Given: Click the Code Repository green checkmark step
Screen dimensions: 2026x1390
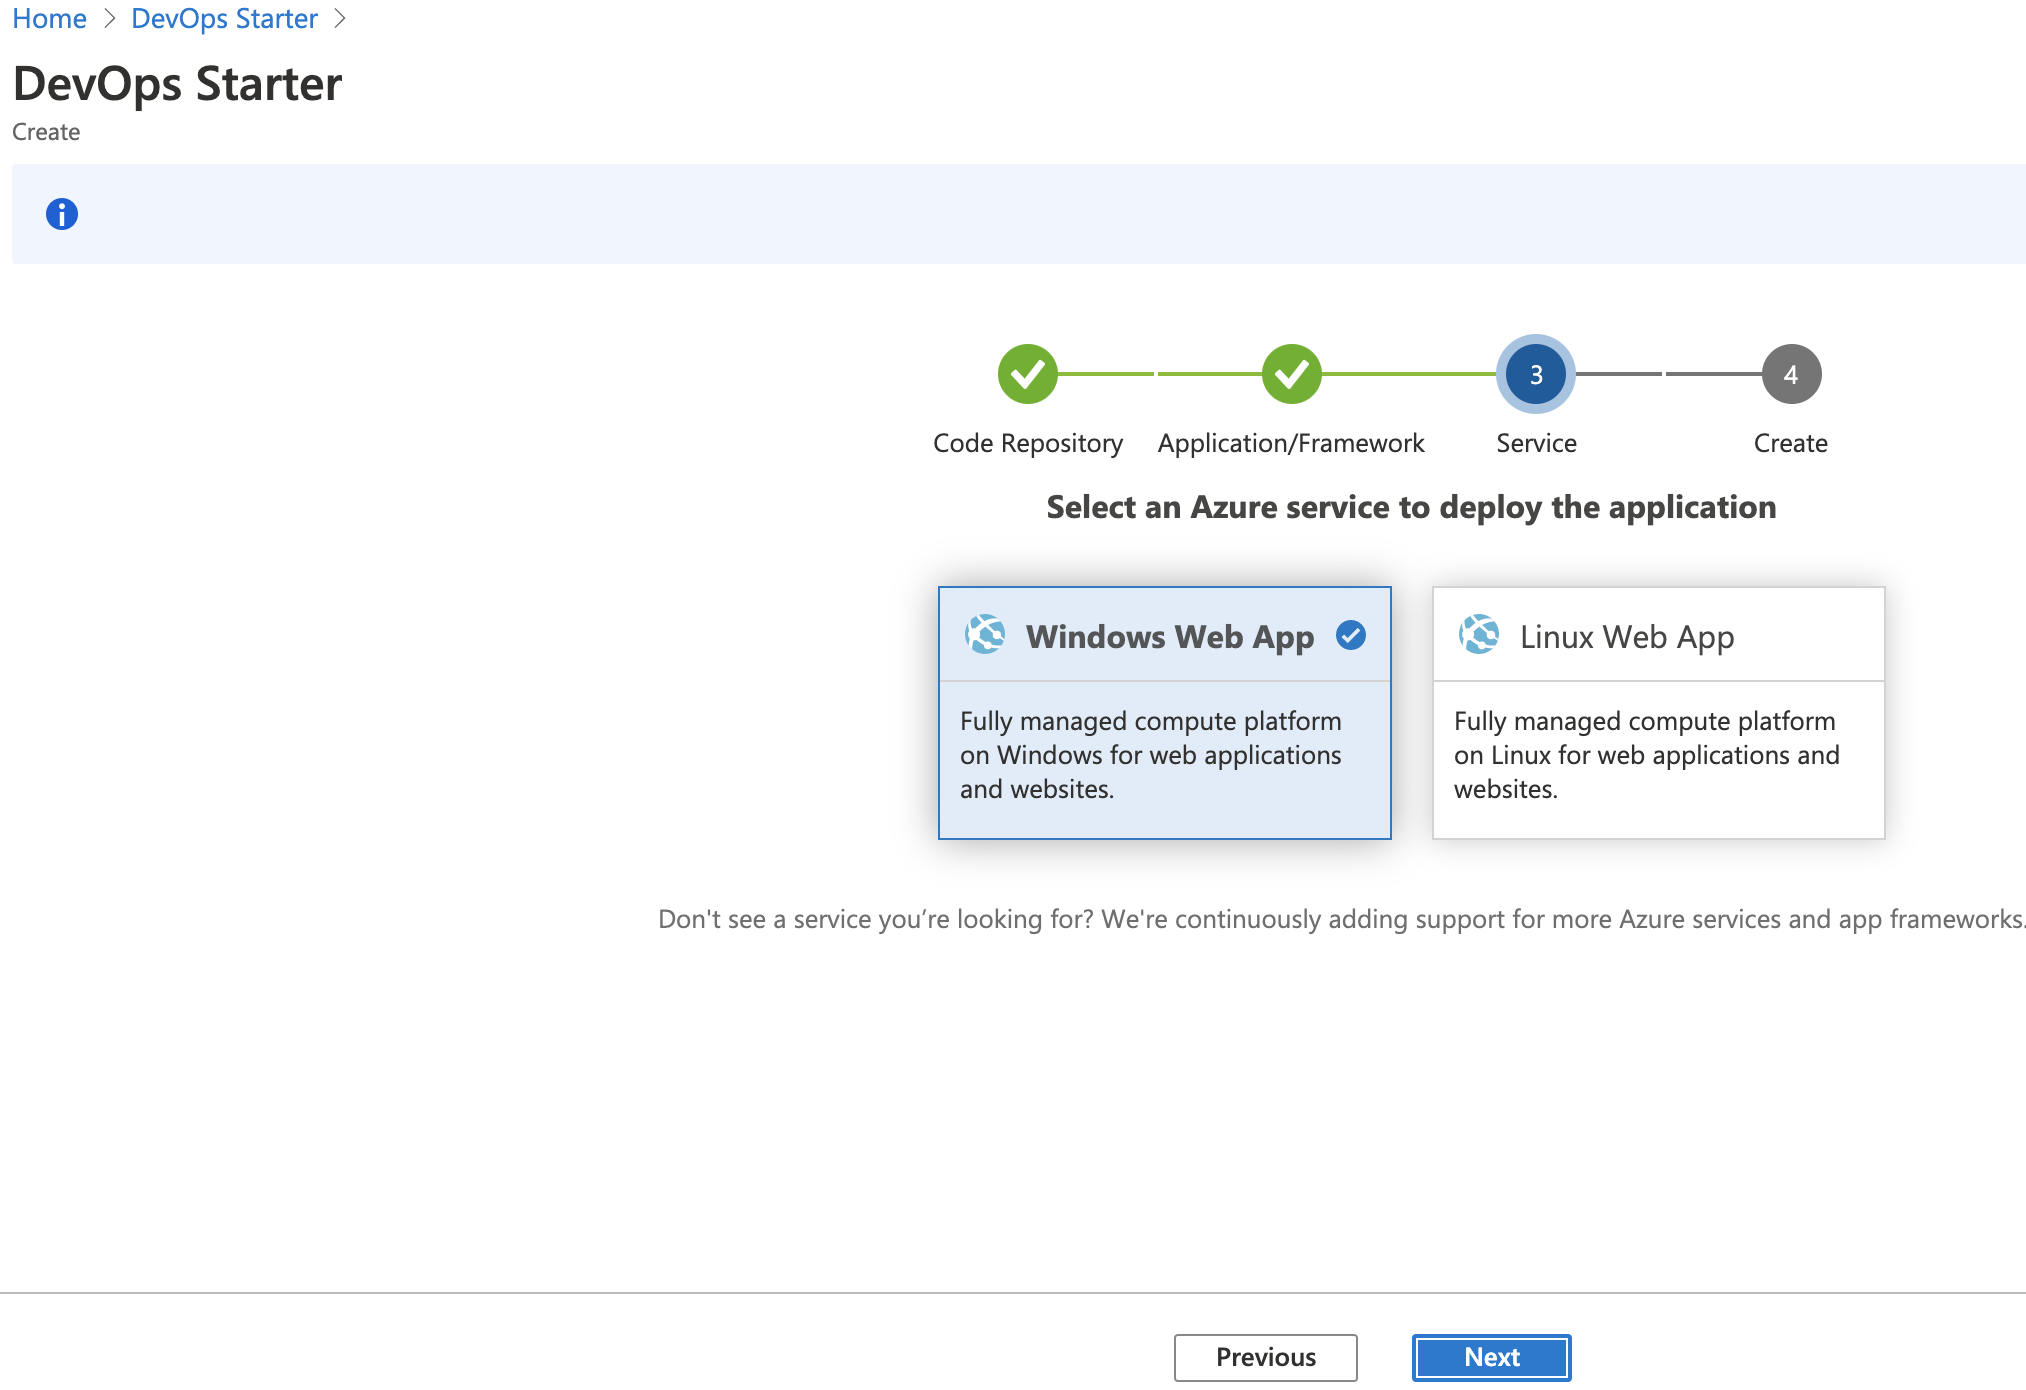Looking at the screenshot, I should tap(1027, 374).
